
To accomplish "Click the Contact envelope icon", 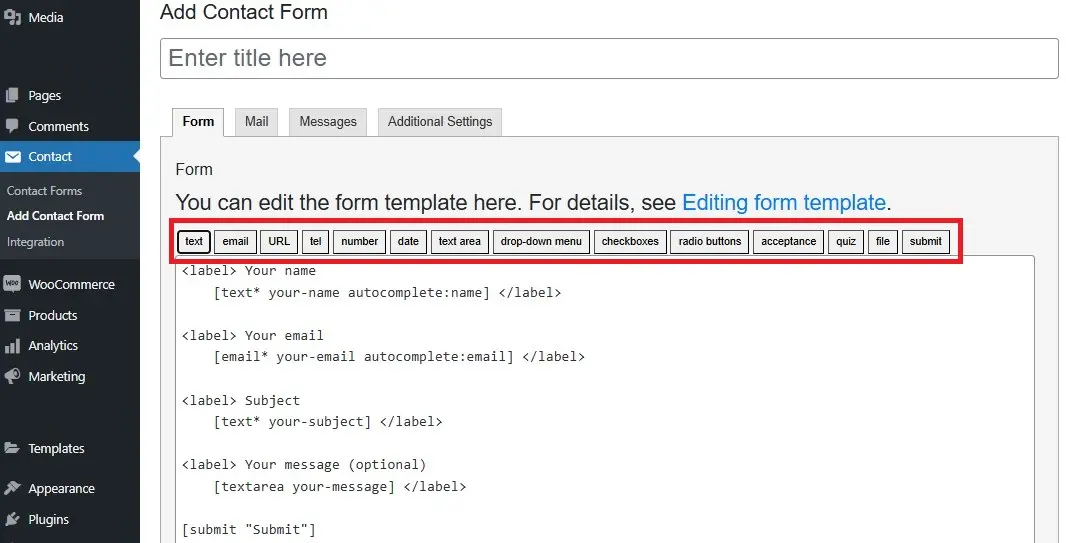I will pos(13,157).
